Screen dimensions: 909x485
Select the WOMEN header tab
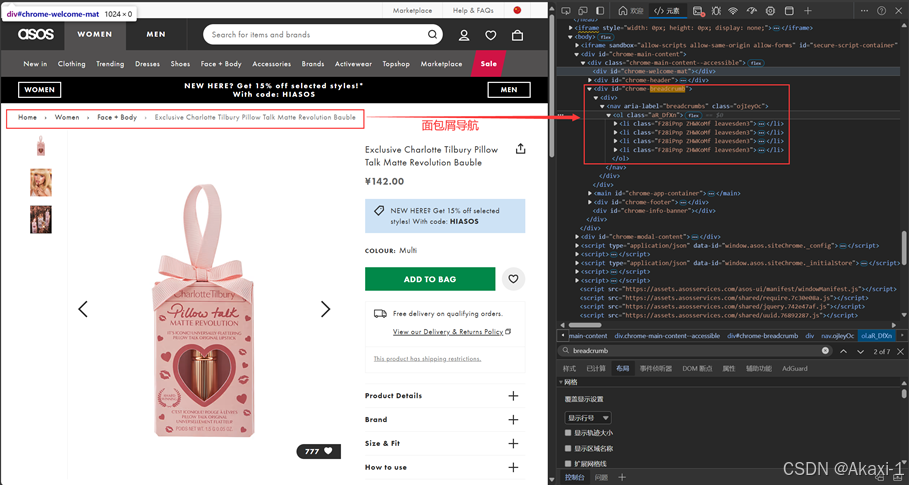pyautogui.click(x=94, y=34)
